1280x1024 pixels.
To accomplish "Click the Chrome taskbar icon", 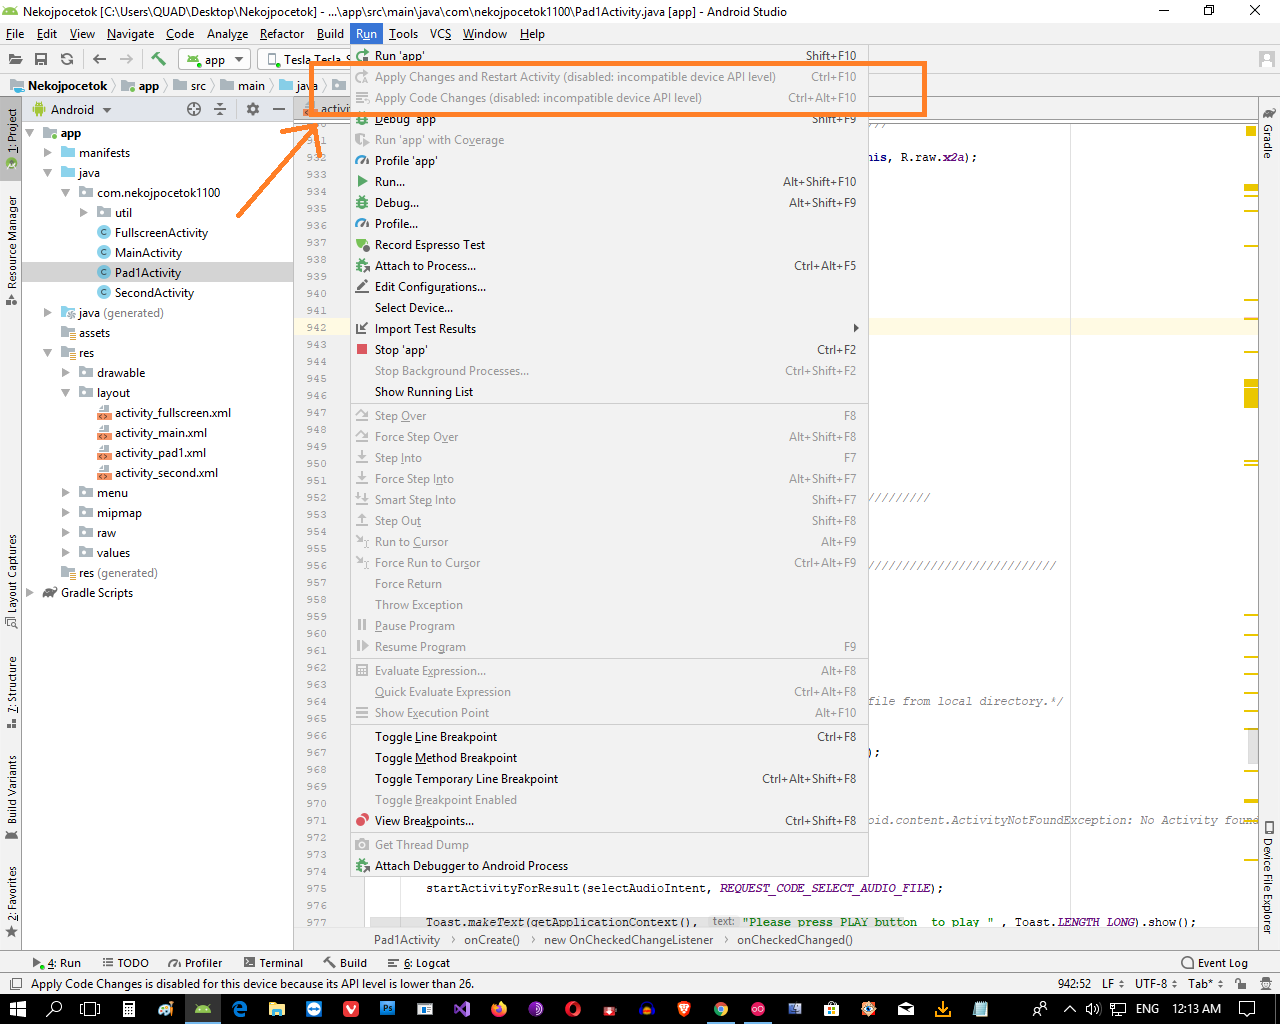I will [x=721, y=1009].
